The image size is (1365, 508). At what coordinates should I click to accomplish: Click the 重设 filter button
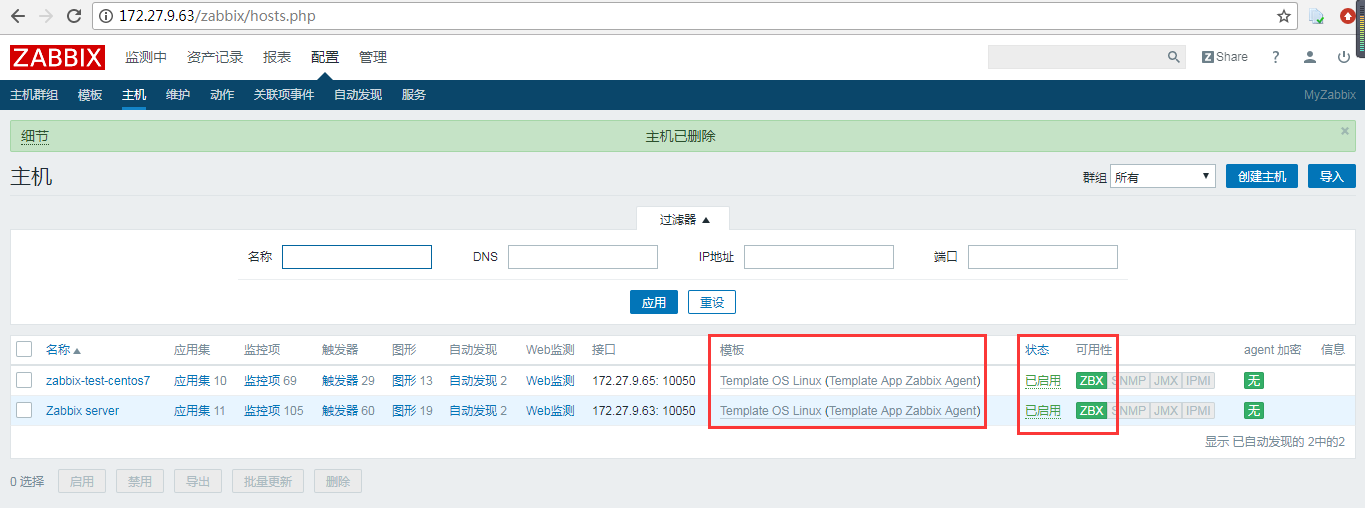[x=712, y=302]
